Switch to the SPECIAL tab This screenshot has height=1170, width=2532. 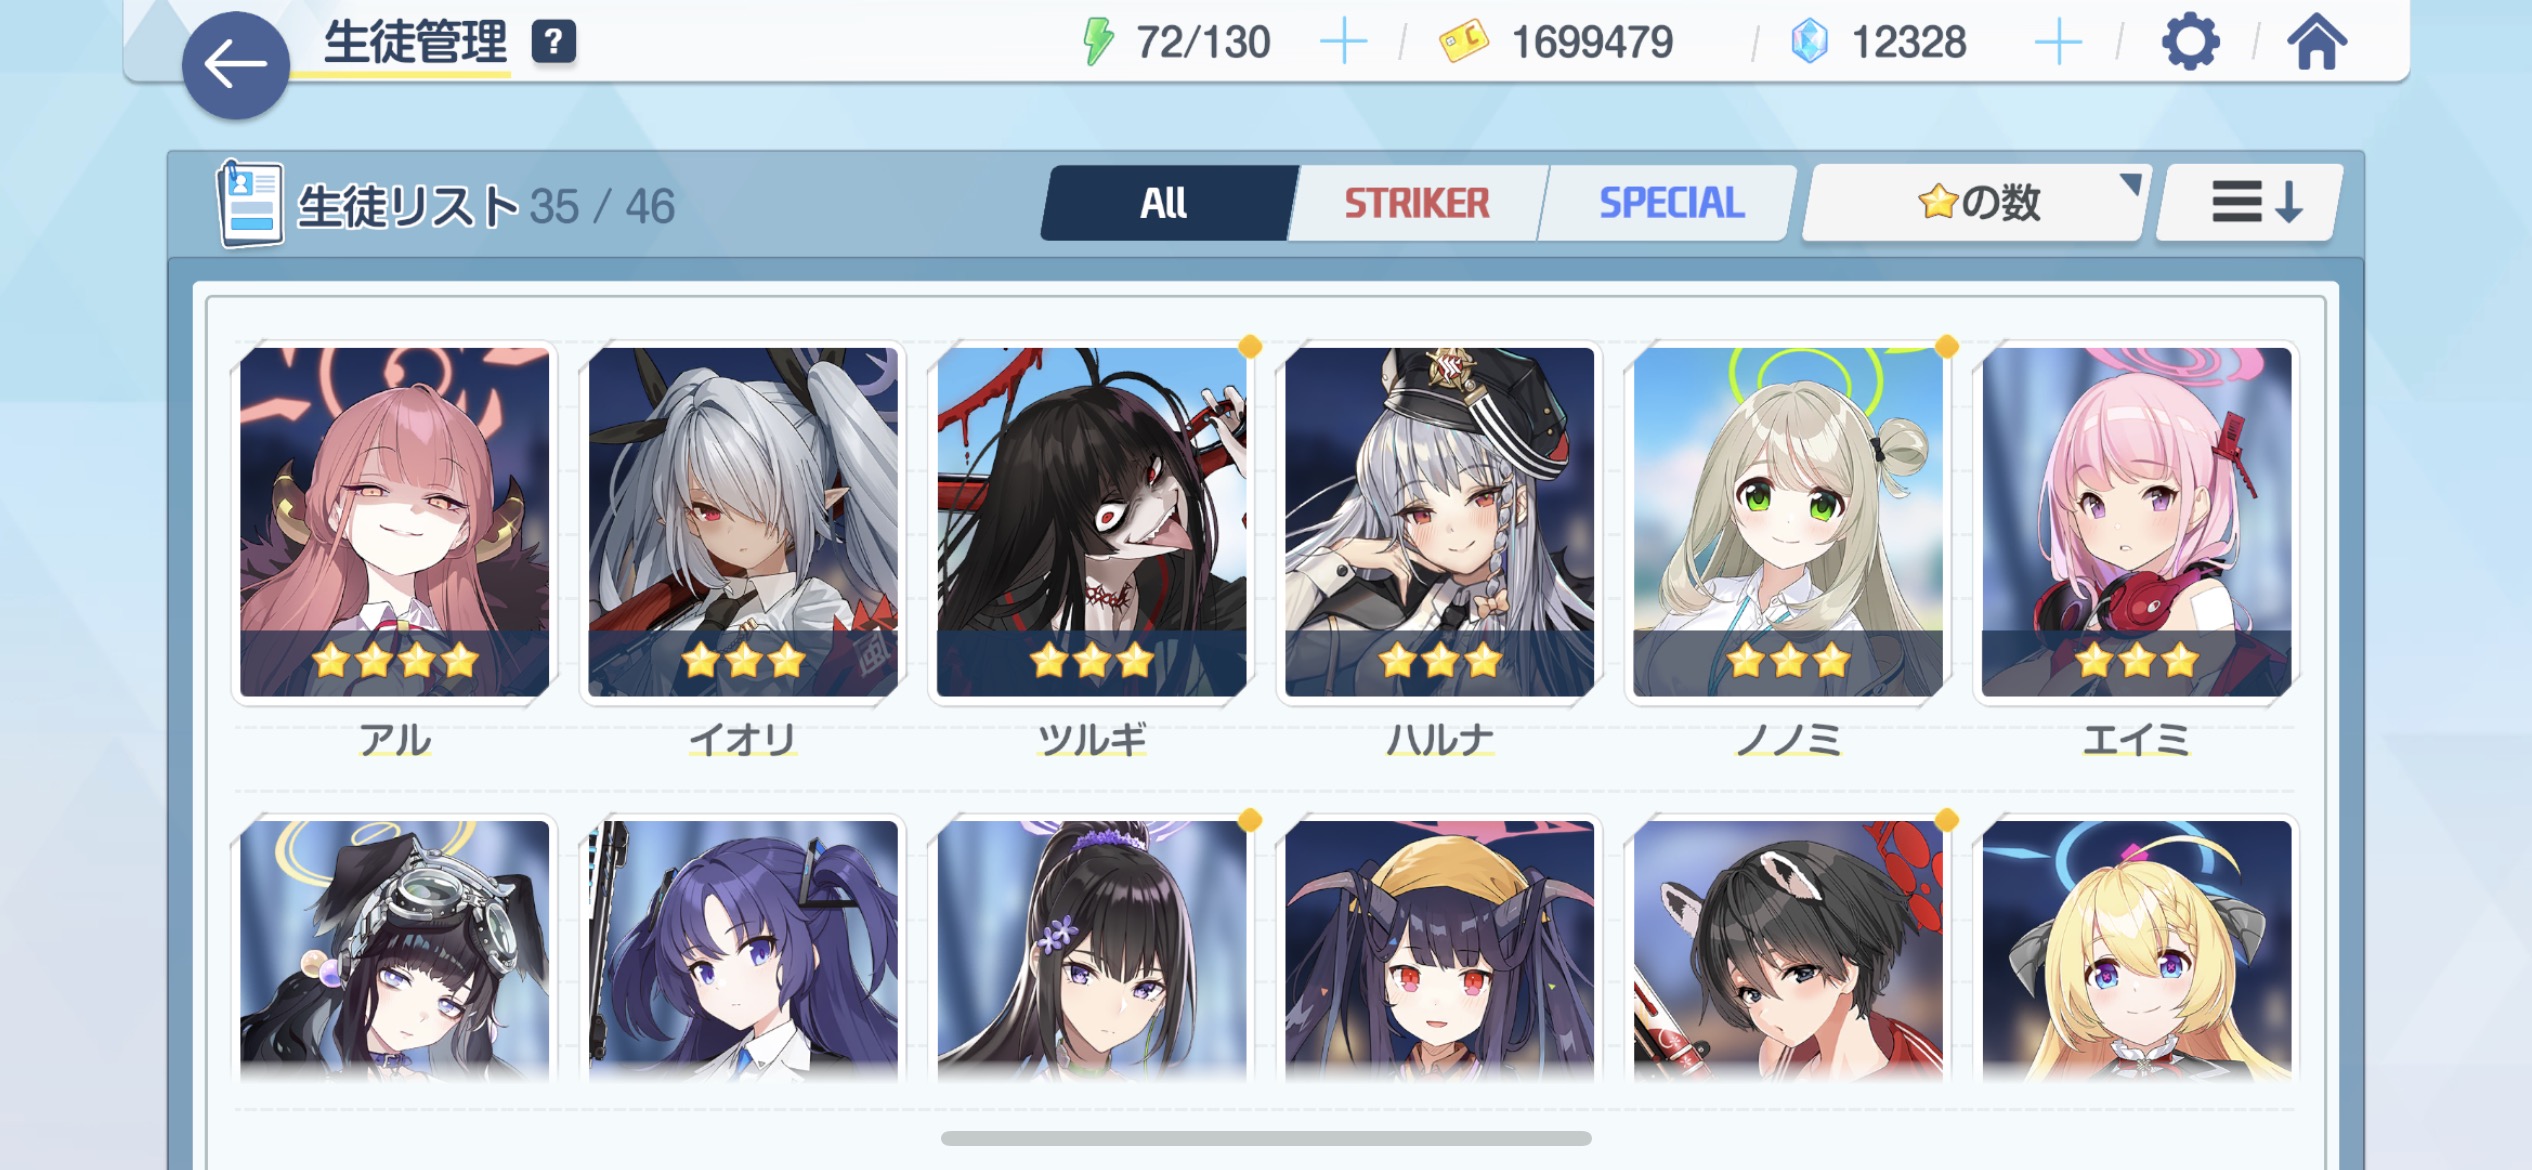click(x=1668, y=203)
